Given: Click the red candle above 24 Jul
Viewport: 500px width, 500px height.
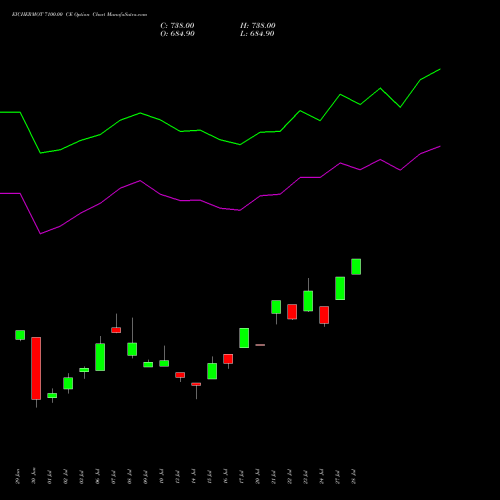Looking at the screenshot, I should [324, 315].
